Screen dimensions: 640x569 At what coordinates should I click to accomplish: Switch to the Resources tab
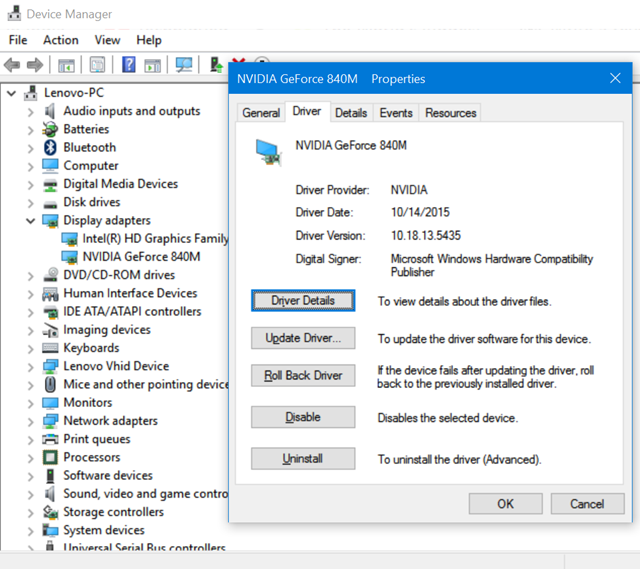(x=451, y=113)
